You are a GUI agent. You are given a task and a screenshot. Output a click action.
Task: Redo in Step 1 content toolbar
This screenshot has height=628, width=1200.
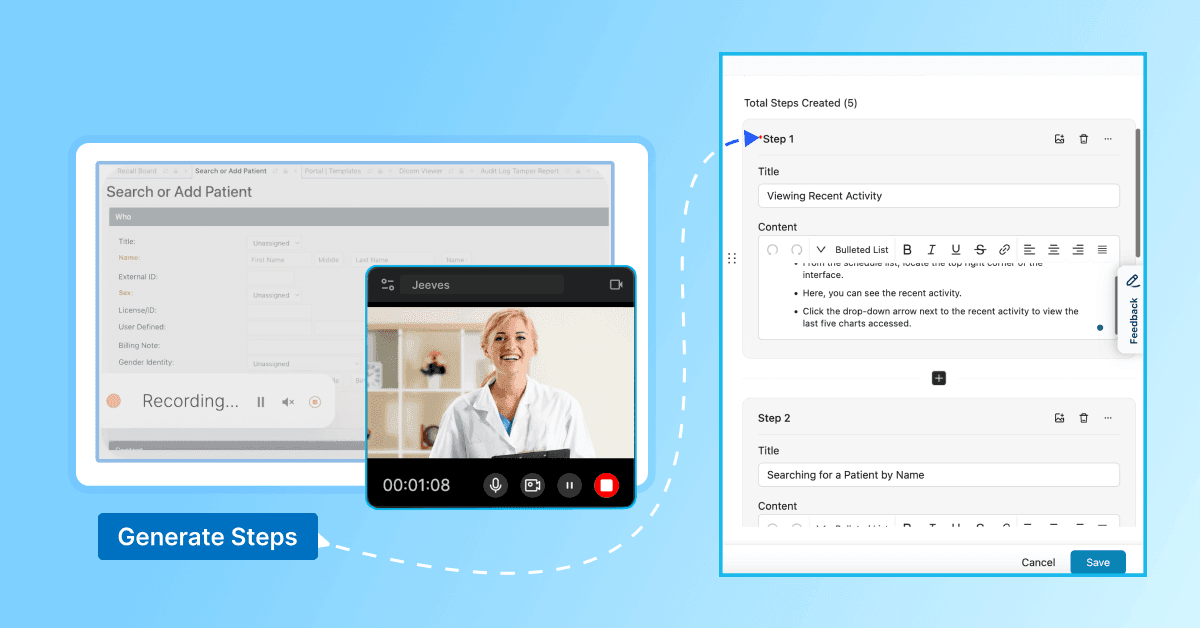click(x=797, y=249)
